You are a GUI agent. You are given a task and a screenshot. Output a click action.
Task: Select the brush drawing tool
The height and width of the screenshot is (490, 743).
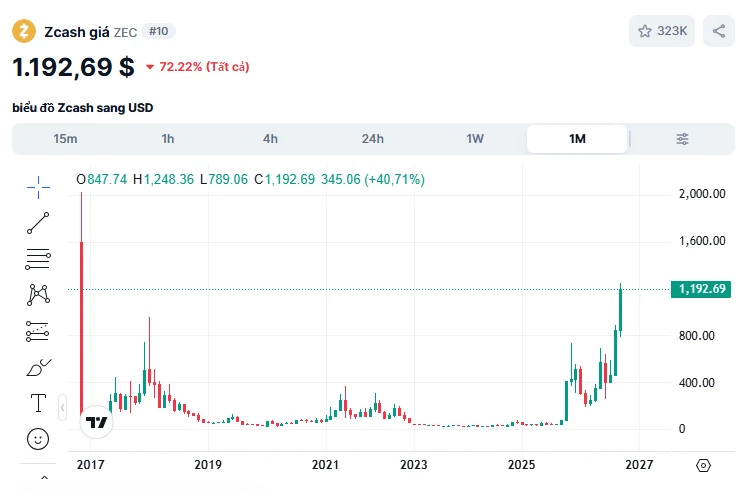click(x=38, y=367)
